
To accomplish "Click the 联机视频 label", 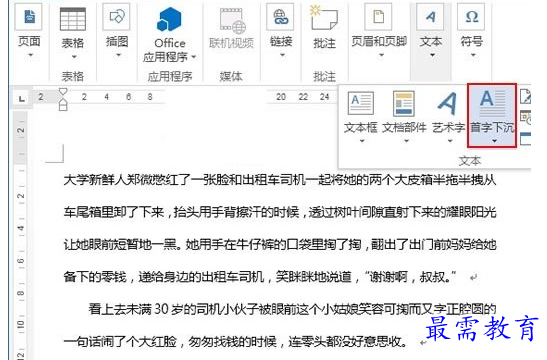I will click(231, 43).
